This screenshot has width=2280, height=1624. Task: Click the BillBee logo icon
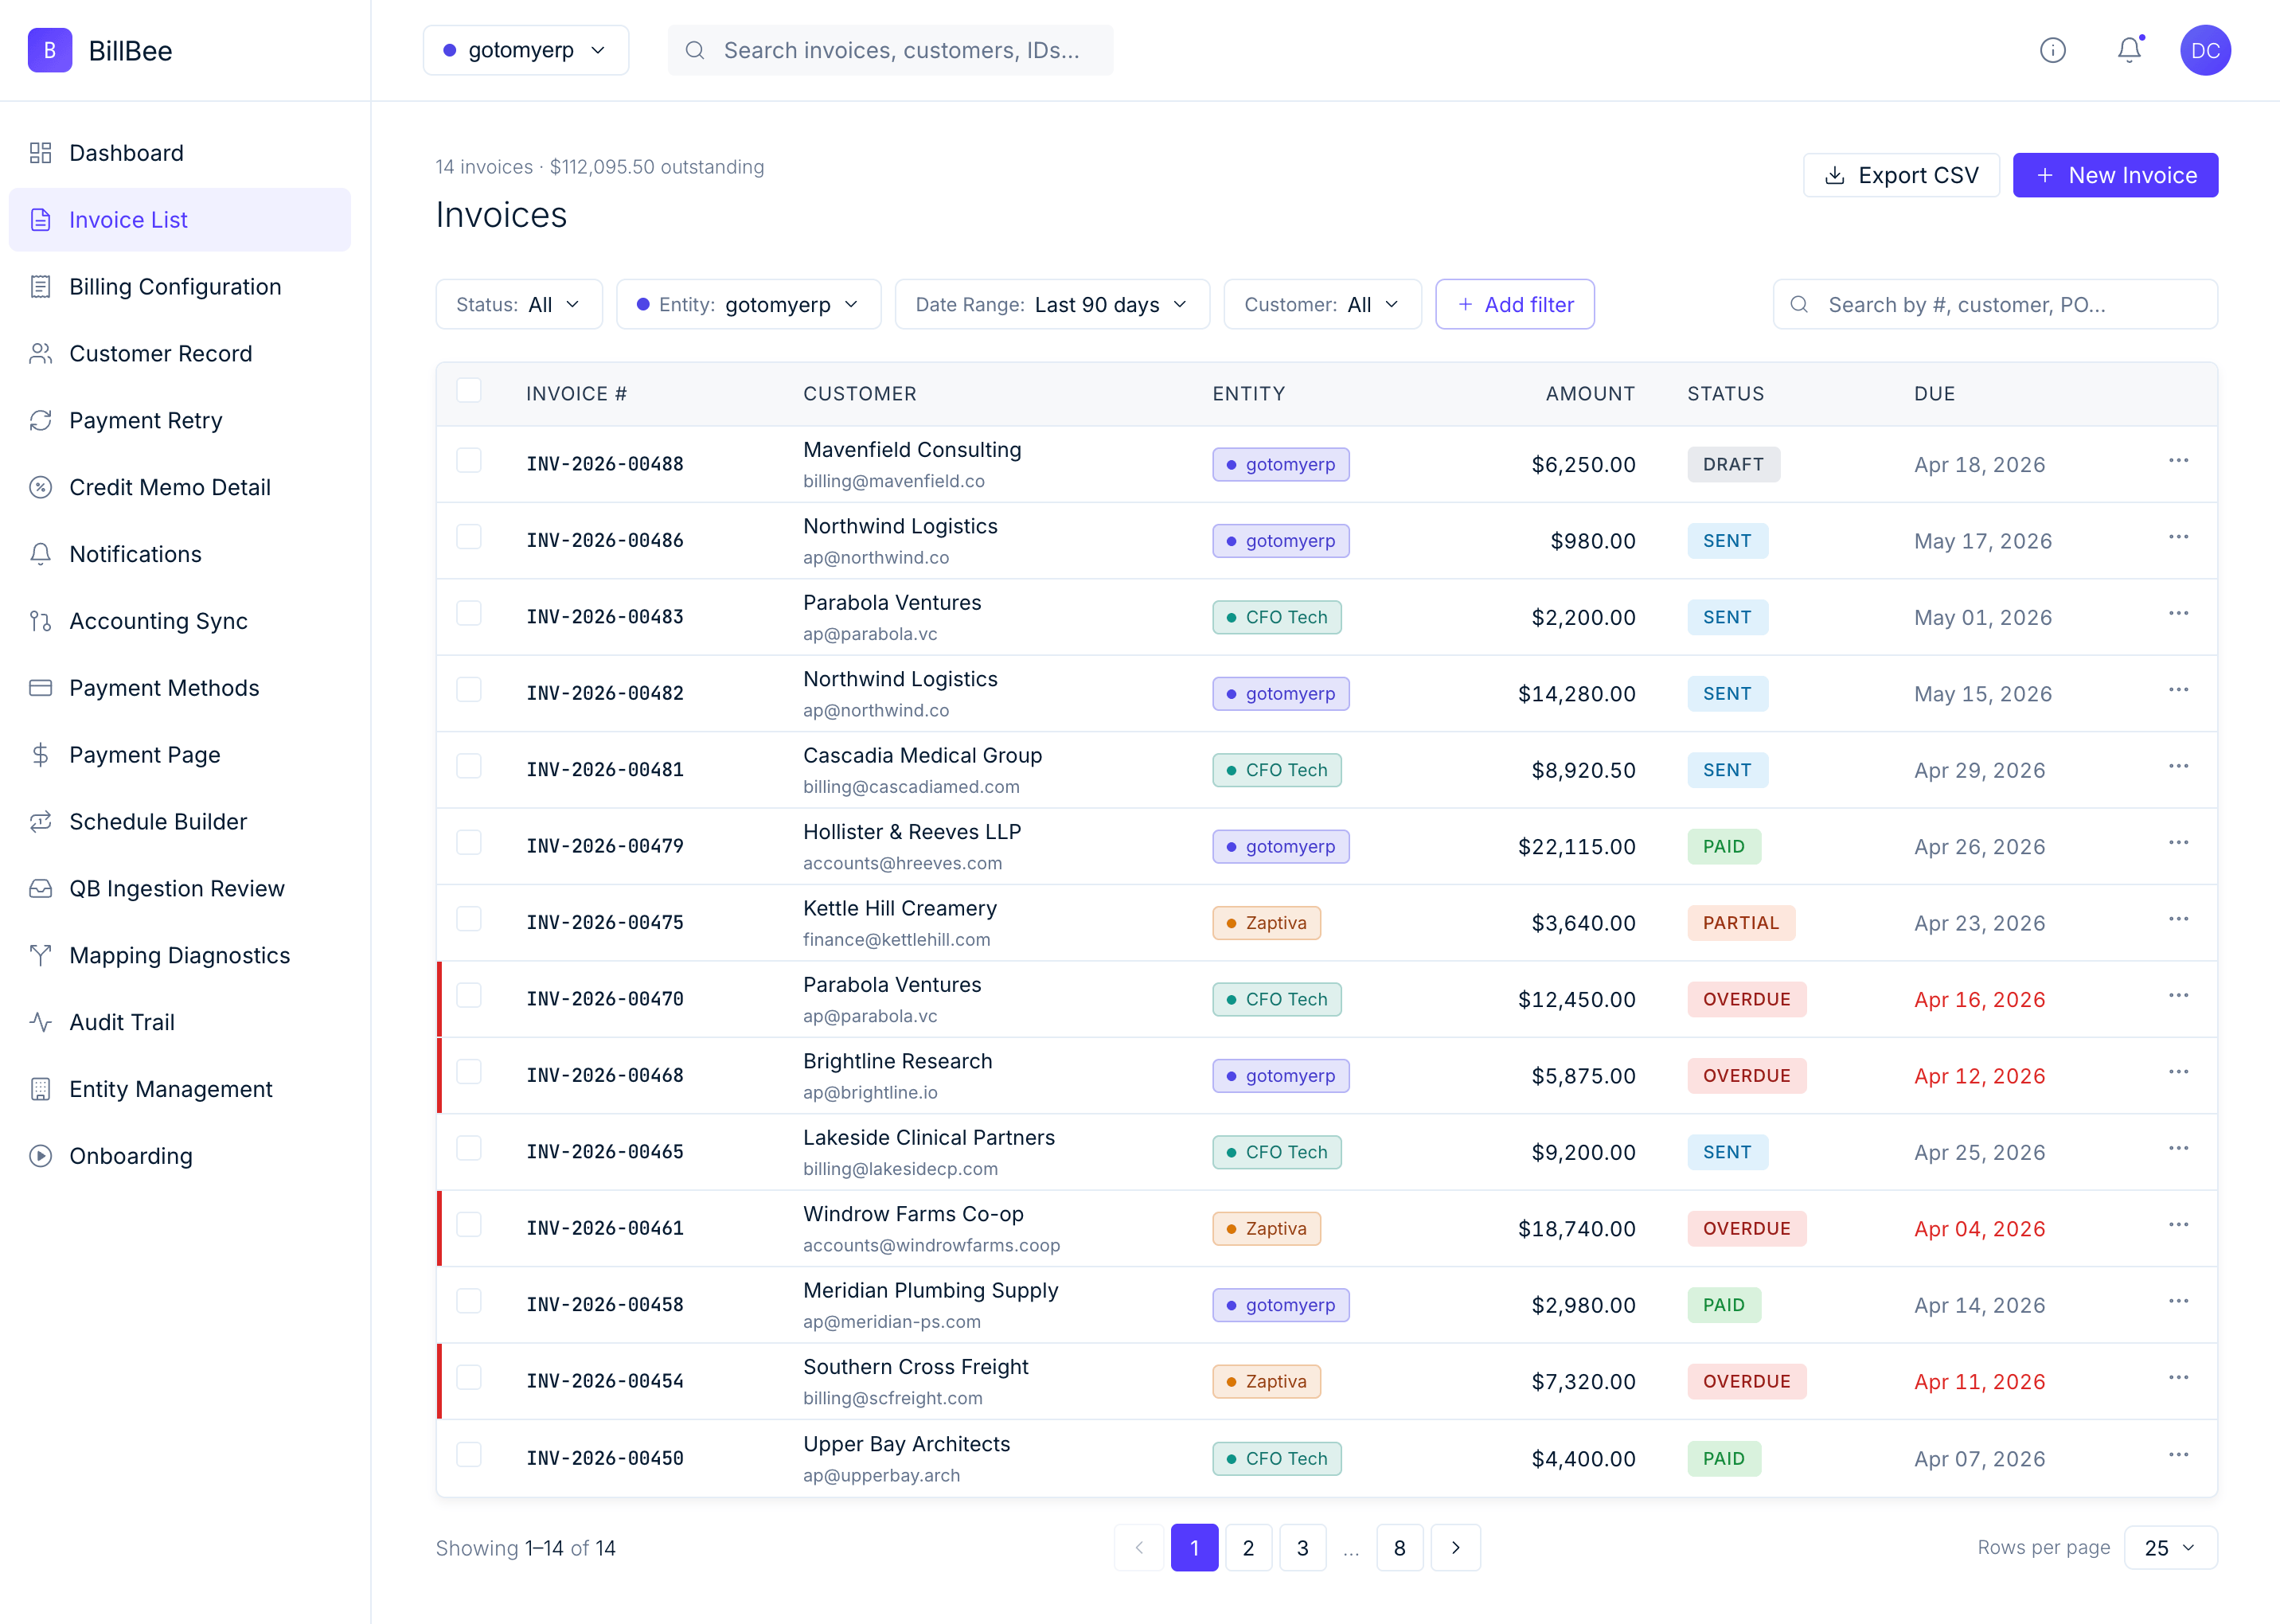[50, 50]
